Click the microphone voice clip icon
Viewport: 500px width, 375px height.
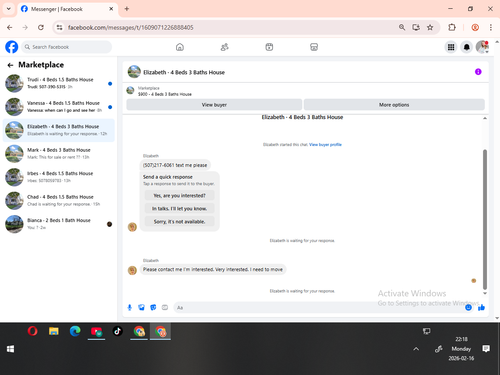point(130,307)
